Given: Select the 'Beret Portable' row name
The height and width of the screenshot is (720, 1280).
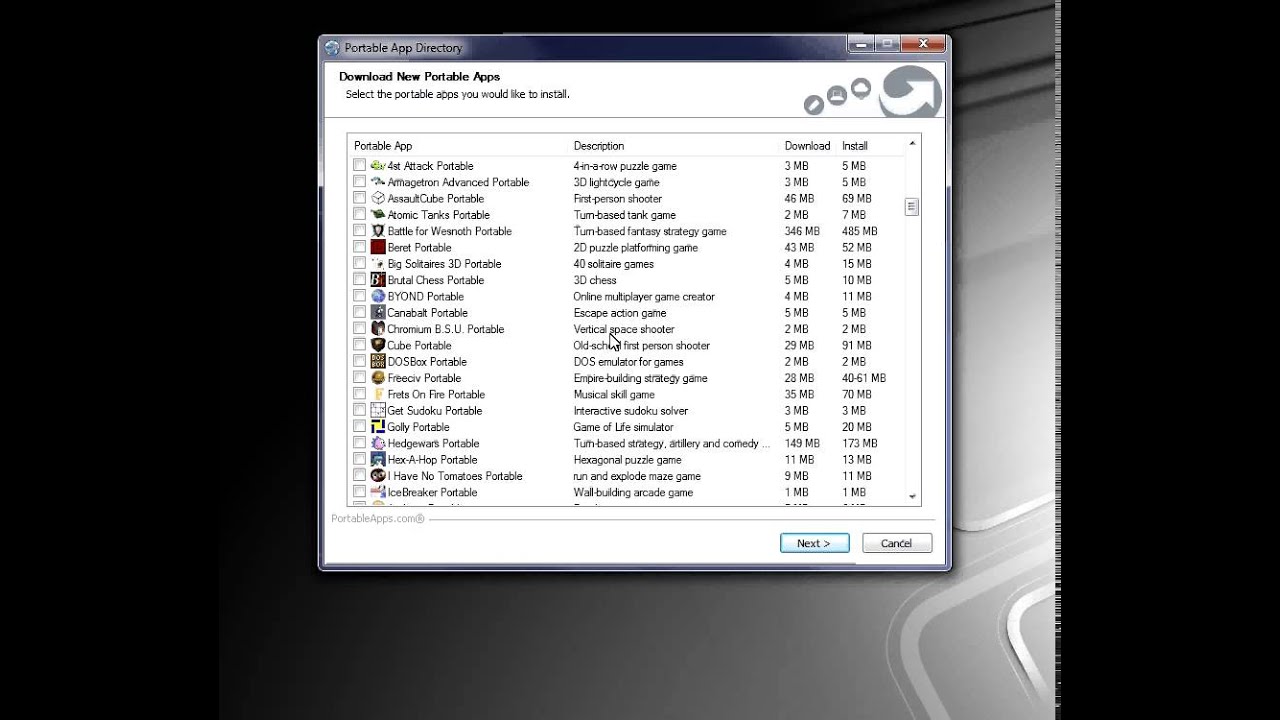Looking at the screenshot, I should (419, 247).
